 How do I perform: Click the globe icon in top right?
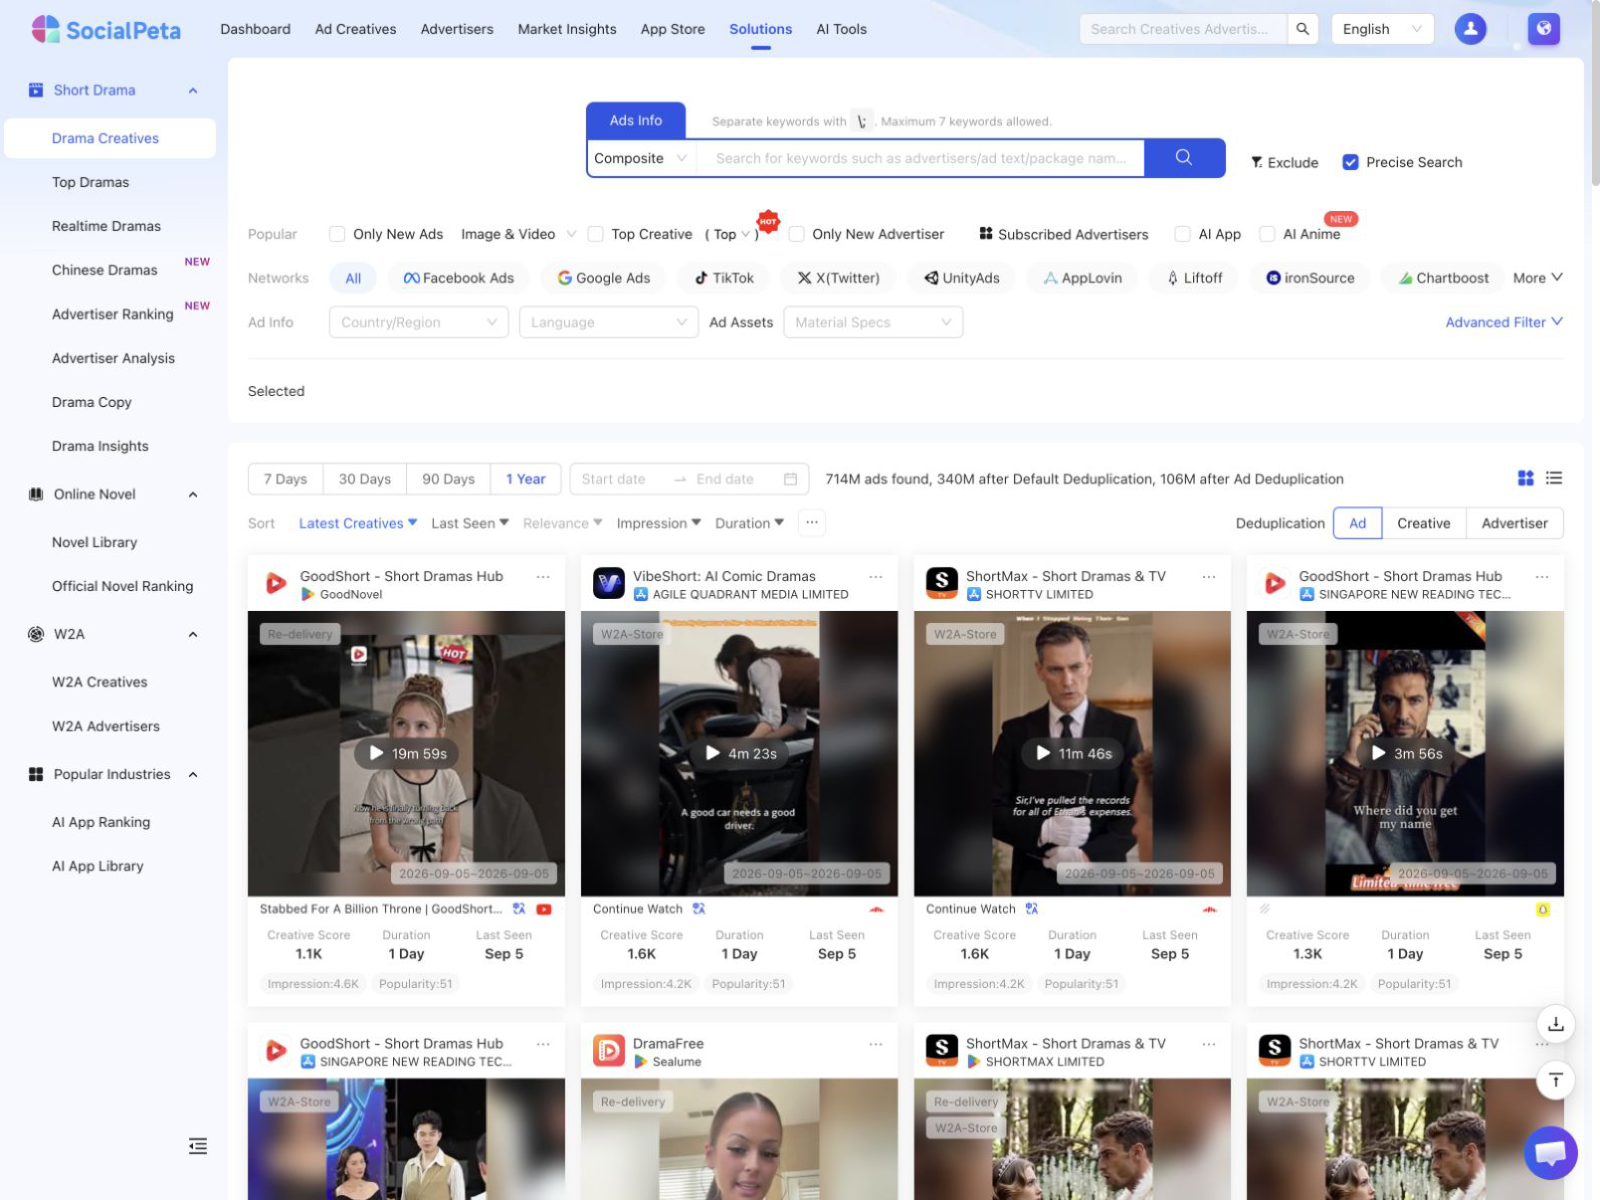click(x=1544, y=29)
